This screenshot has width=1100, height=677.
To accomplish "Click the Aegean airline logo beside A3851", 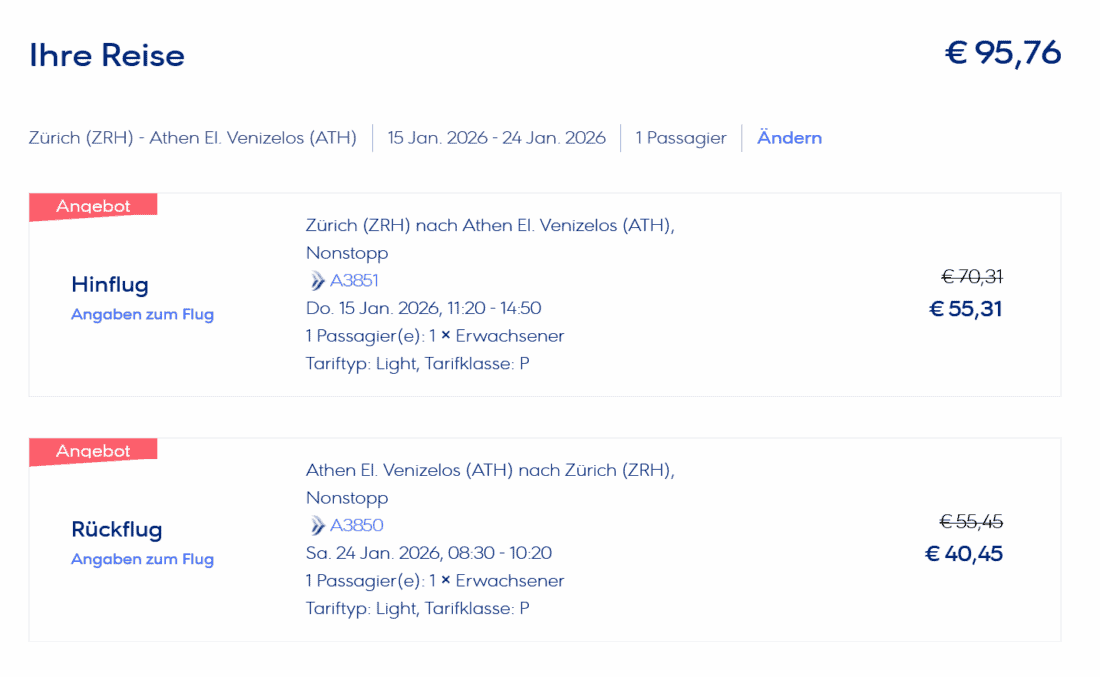I will pos(318,281).
